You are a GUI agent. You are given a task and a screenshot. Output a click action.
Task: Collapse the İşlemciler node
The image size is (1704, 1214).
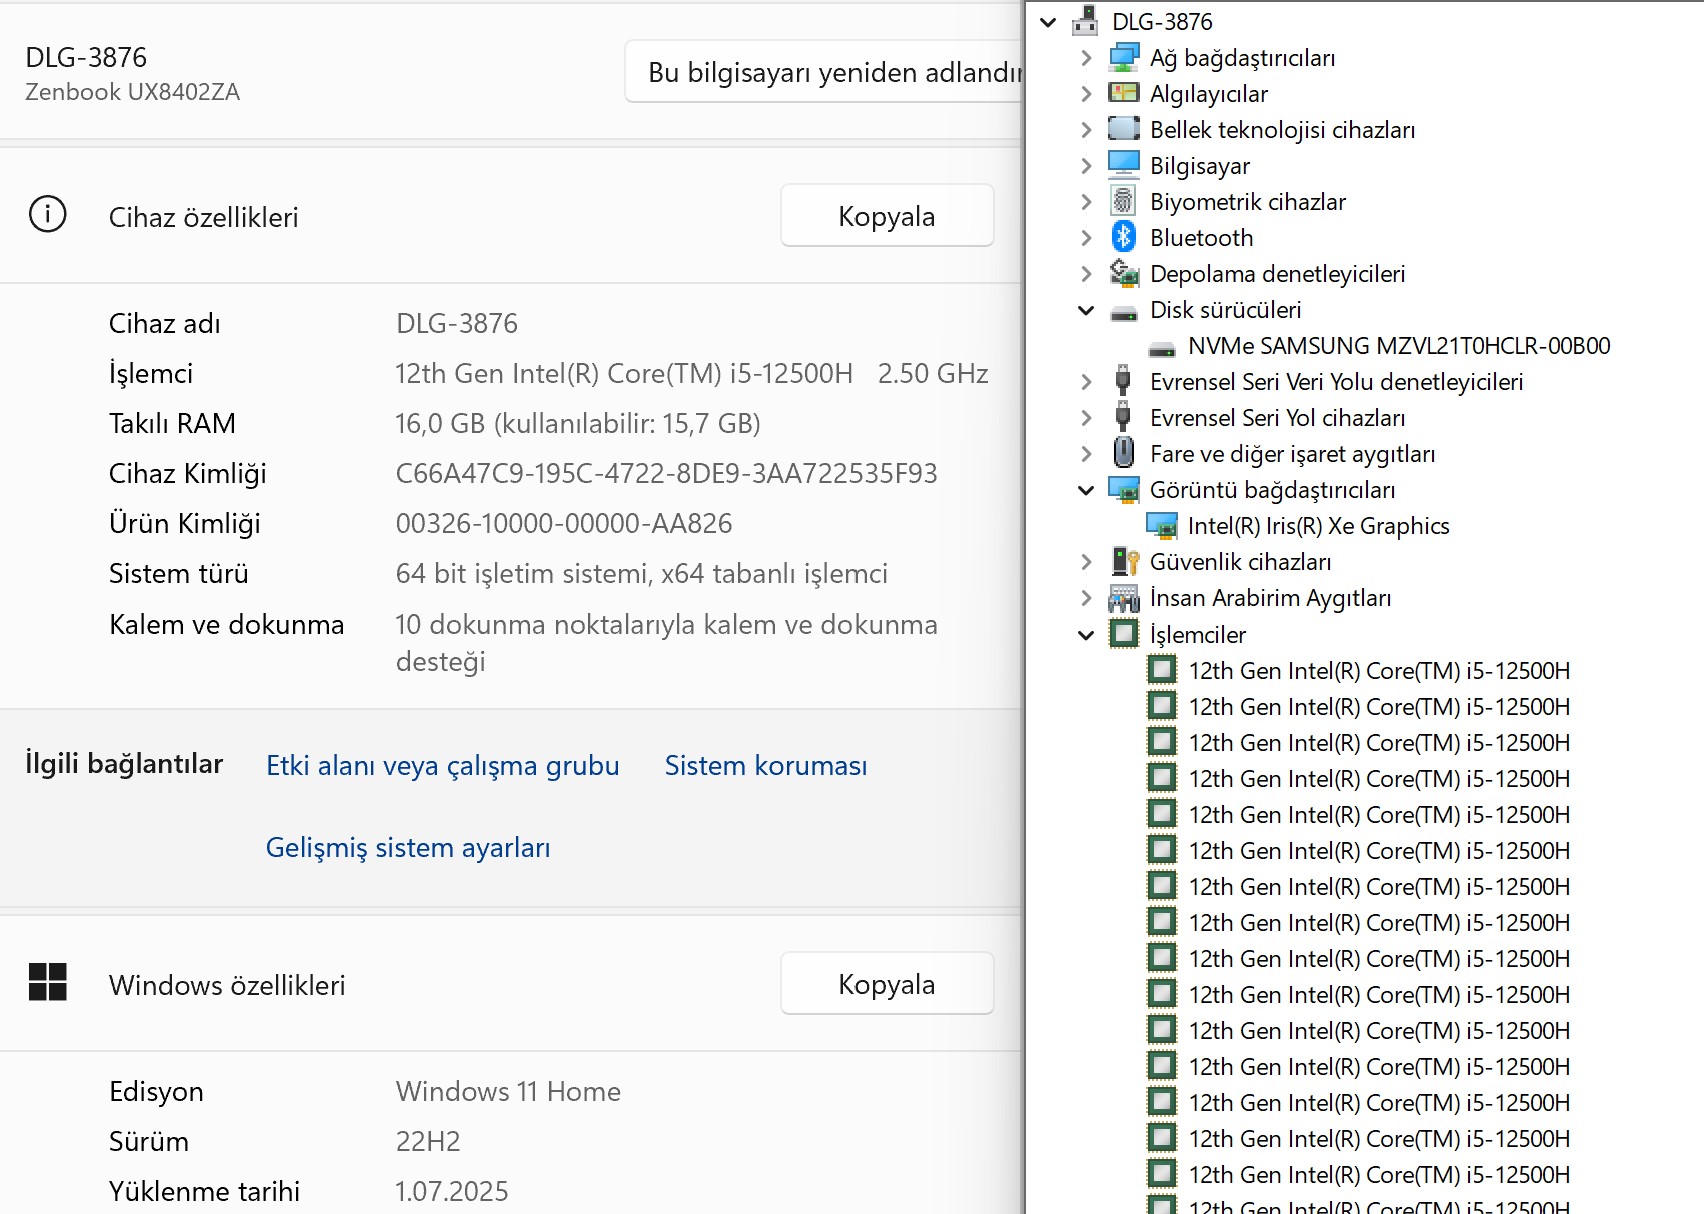point(1086,634)
